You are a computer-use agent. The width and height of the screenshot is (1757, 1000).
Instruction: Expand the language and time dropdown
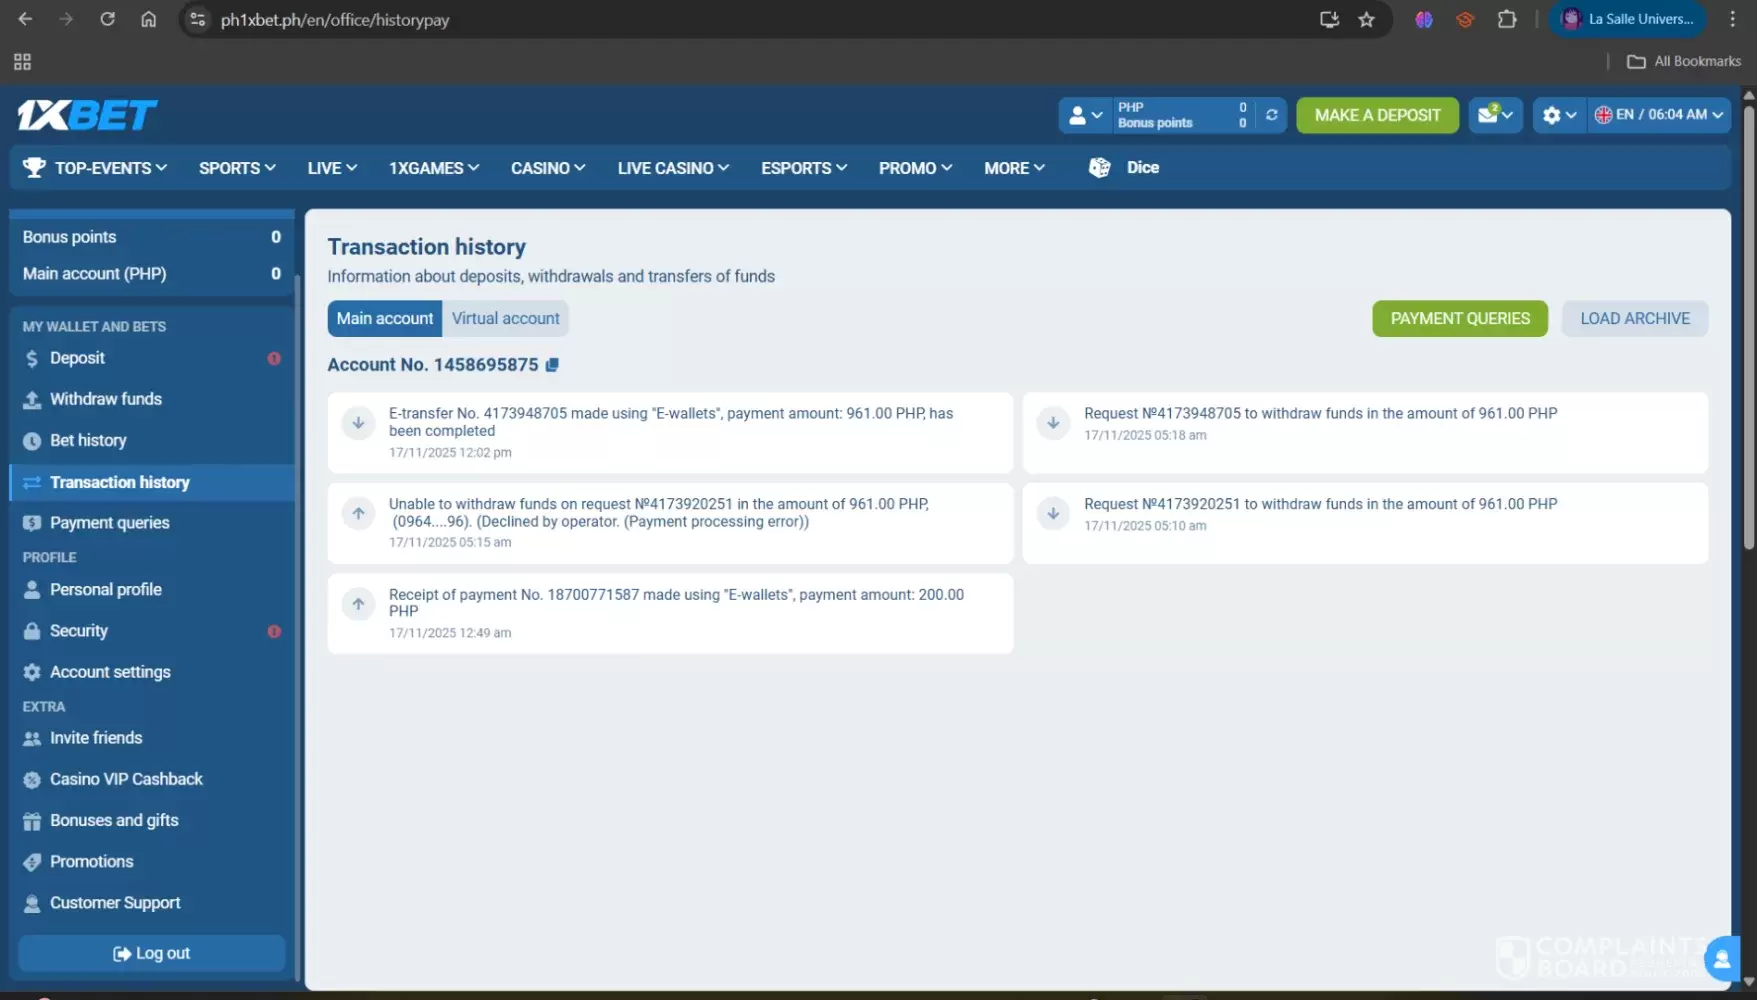tap(1658, 115)
